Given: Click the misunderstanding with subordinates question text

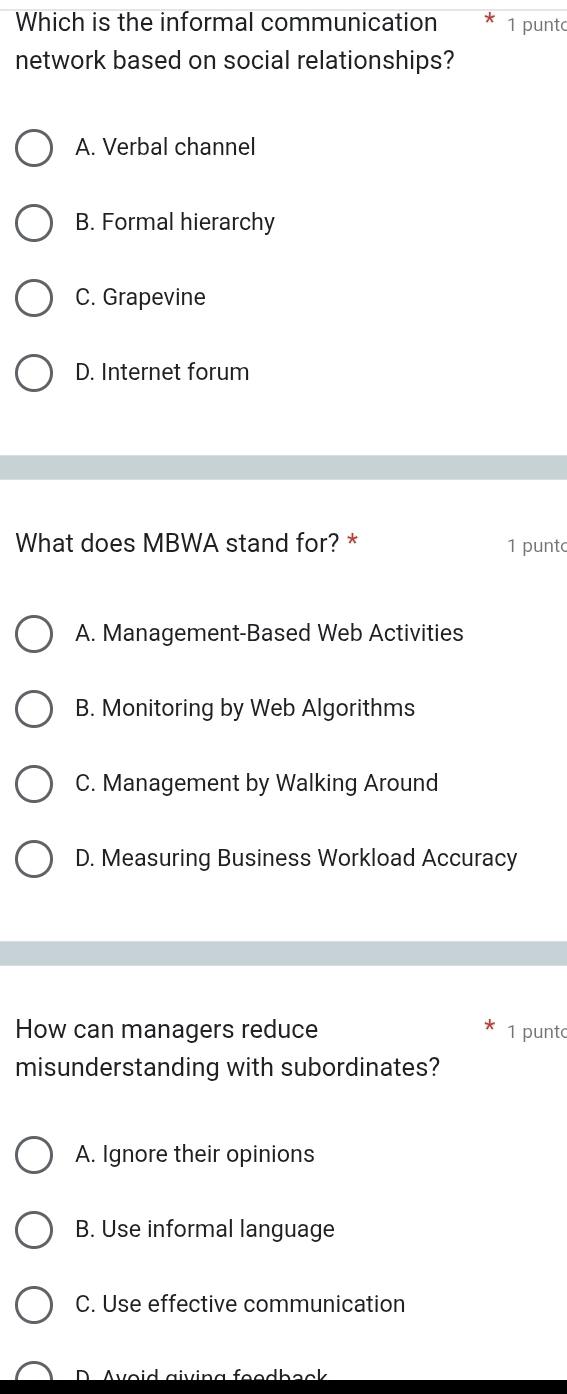Looking at the screenshot, I should tap(228, 1048).
